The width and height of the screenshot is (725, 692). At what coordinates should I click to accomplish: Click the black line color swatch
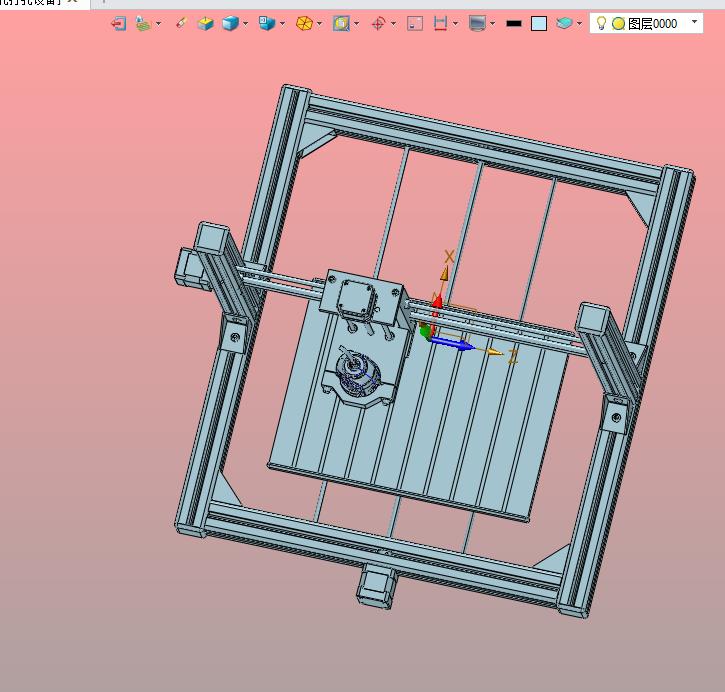click(514, 24)
